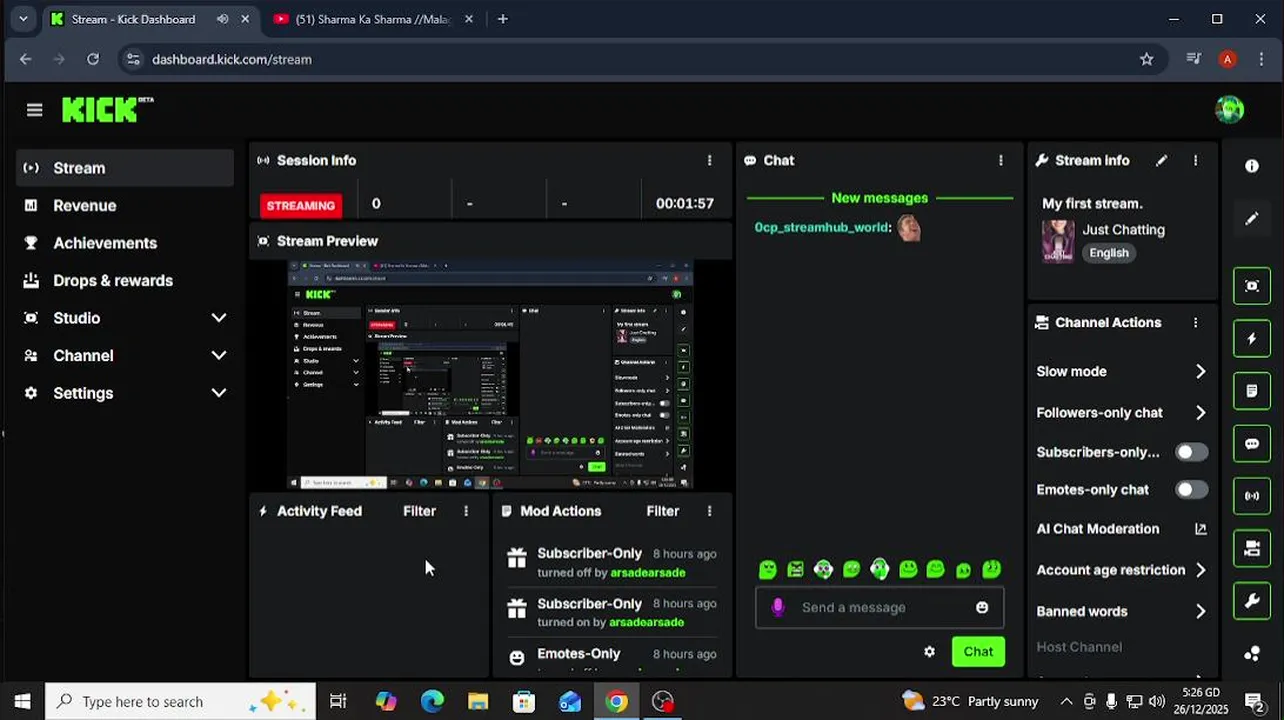
Task: Toggle the lightning activity feed icon in sidebar
Action: click(x=1252, y=339)
